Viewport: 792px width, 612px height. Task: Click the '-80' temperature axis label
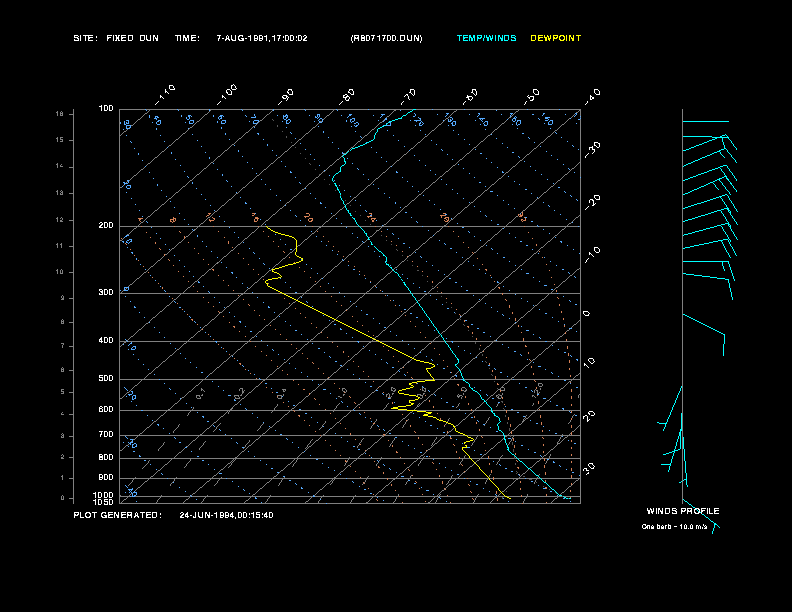(x=347, y=97)
